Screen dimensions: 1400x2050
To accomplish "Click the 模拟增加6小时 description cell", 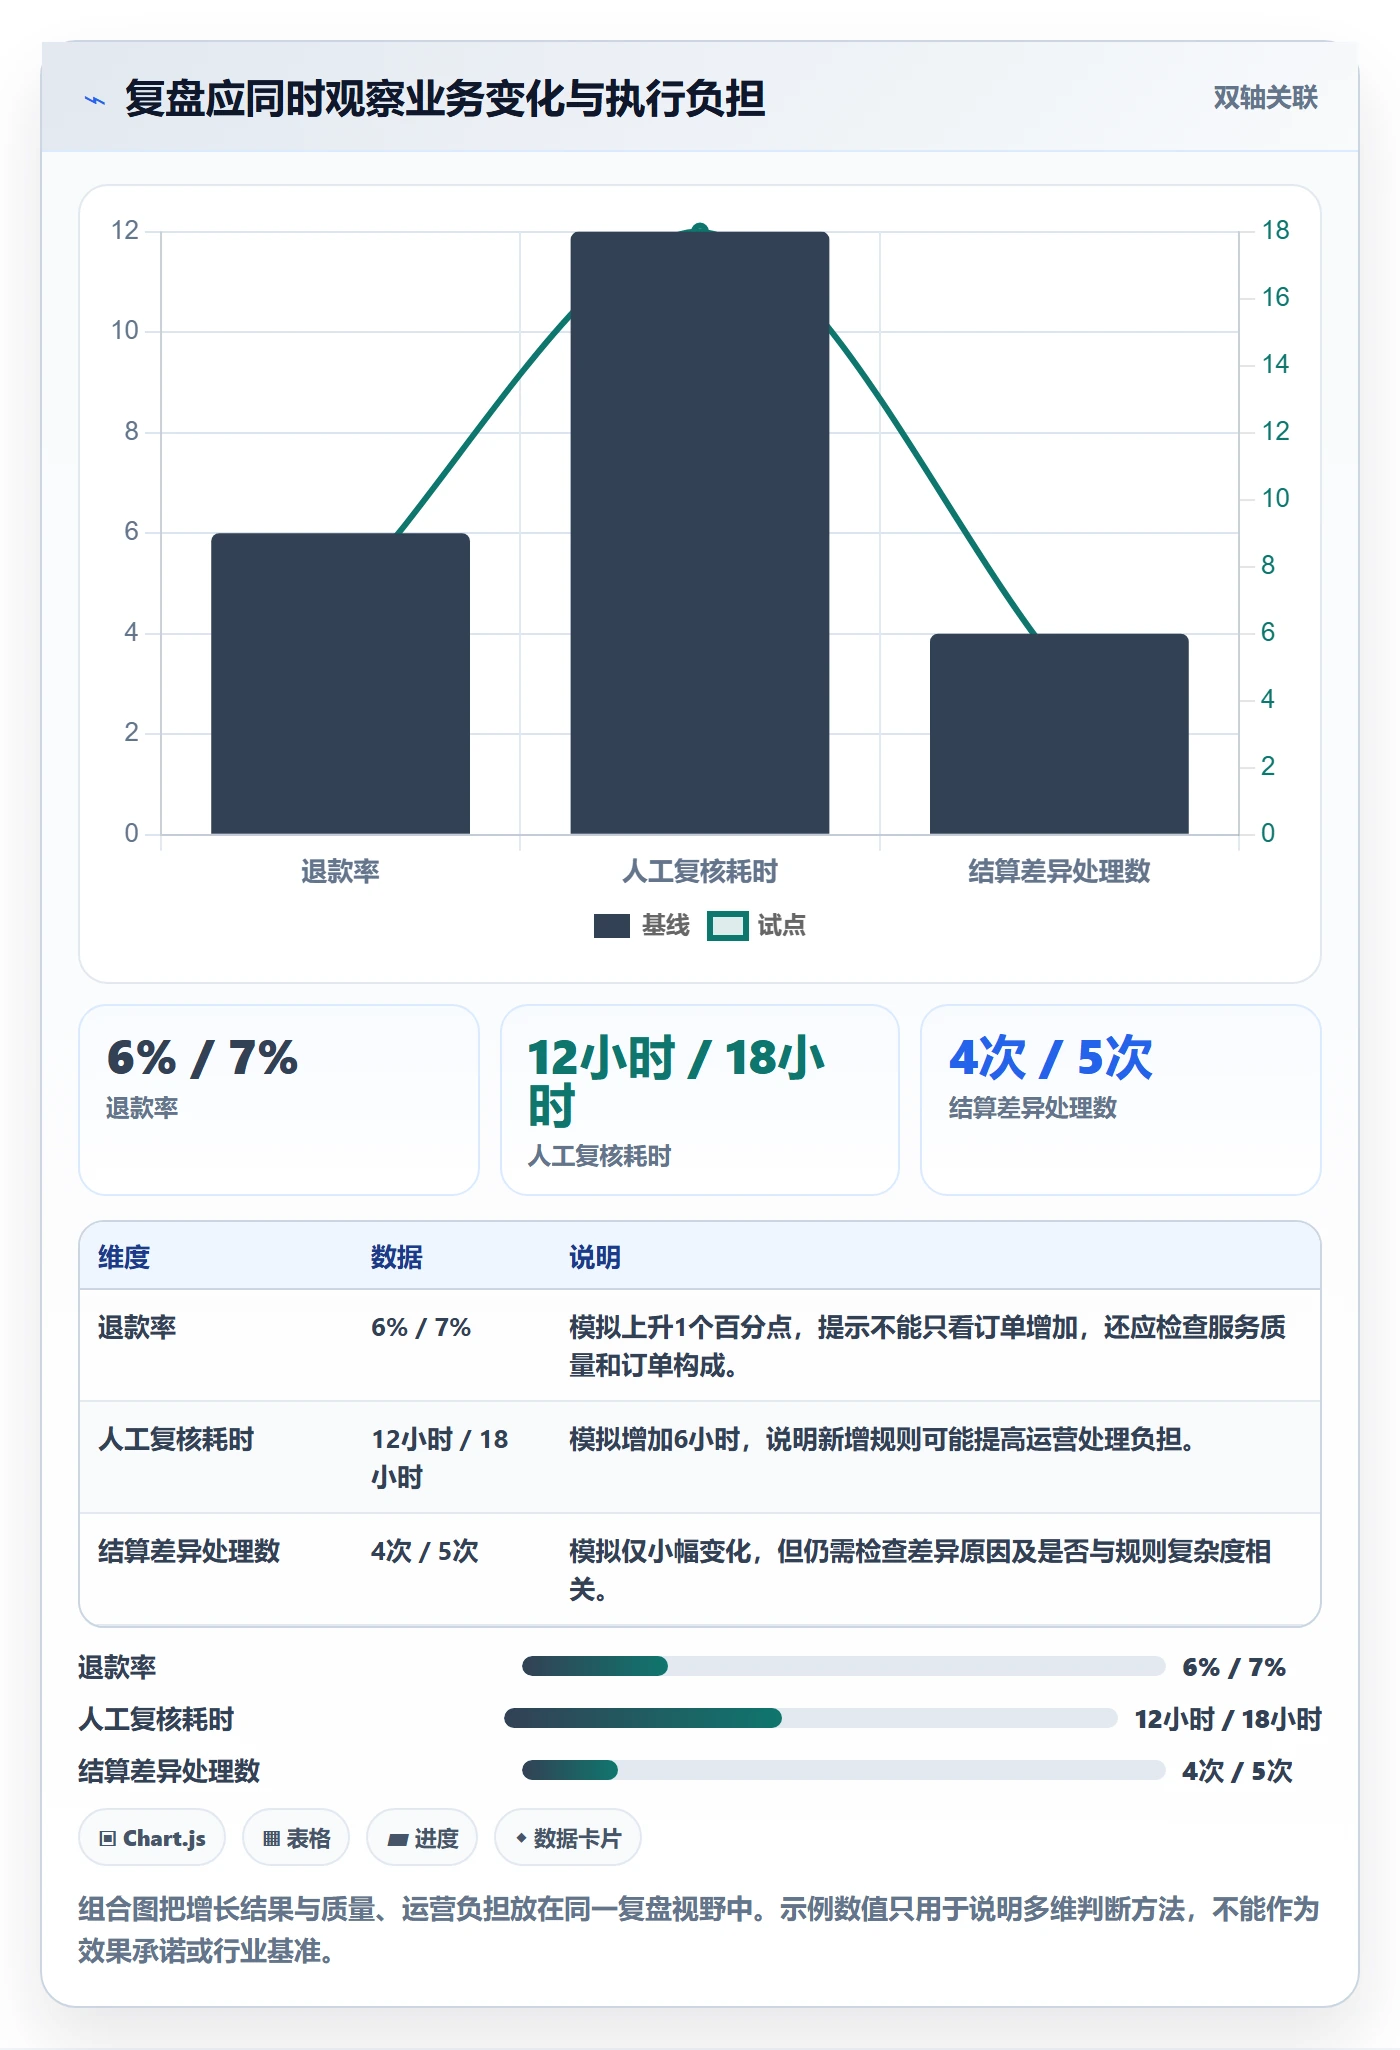I will 883,1439.
